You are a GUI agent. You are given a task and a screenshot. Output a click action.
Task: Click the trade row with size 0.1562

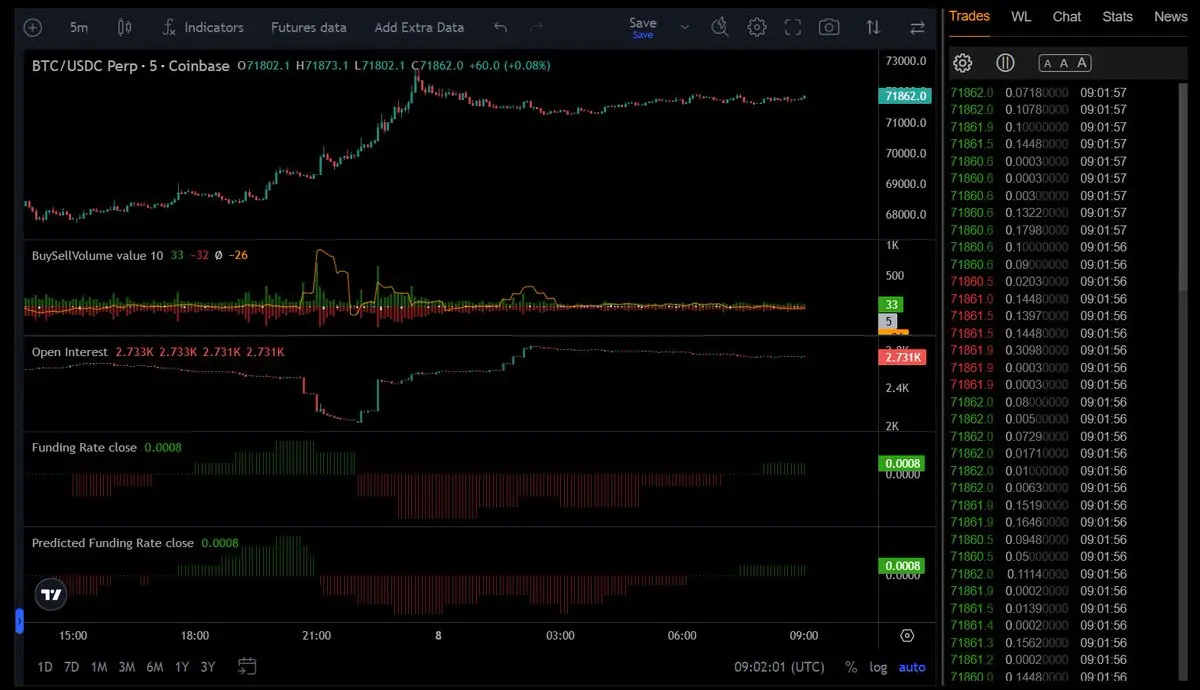click(1040, 643)
